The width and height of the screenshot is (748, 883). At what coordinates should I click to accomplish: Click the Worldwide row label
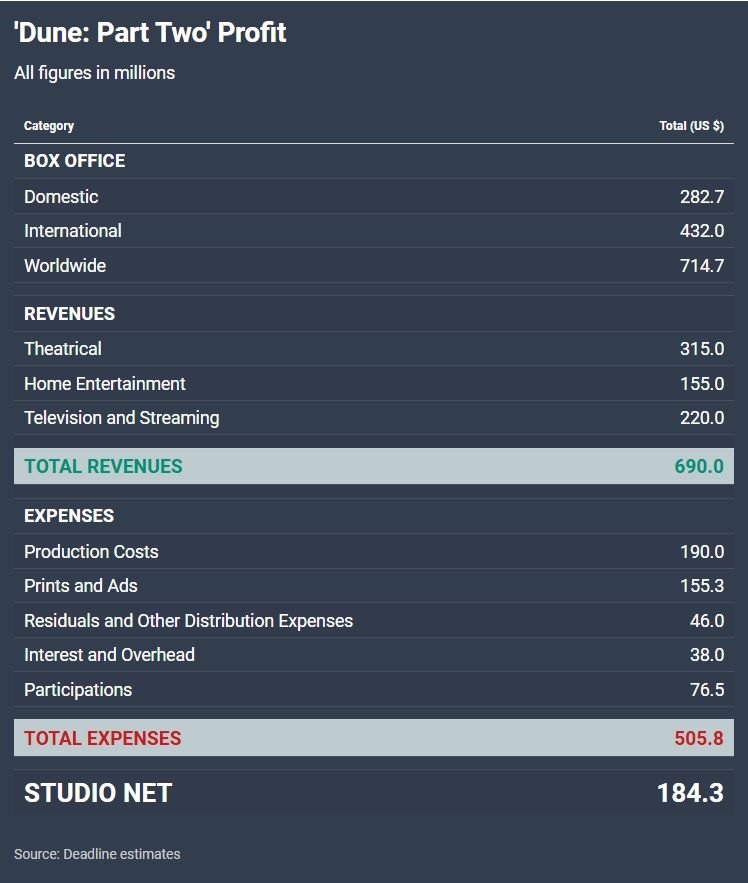(65, 266)
